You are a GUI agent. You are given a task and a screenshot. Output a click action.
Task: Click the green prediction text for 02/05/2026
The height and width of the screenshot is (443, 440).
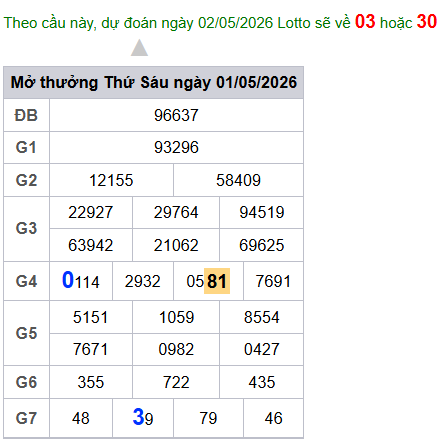[177, 23]
